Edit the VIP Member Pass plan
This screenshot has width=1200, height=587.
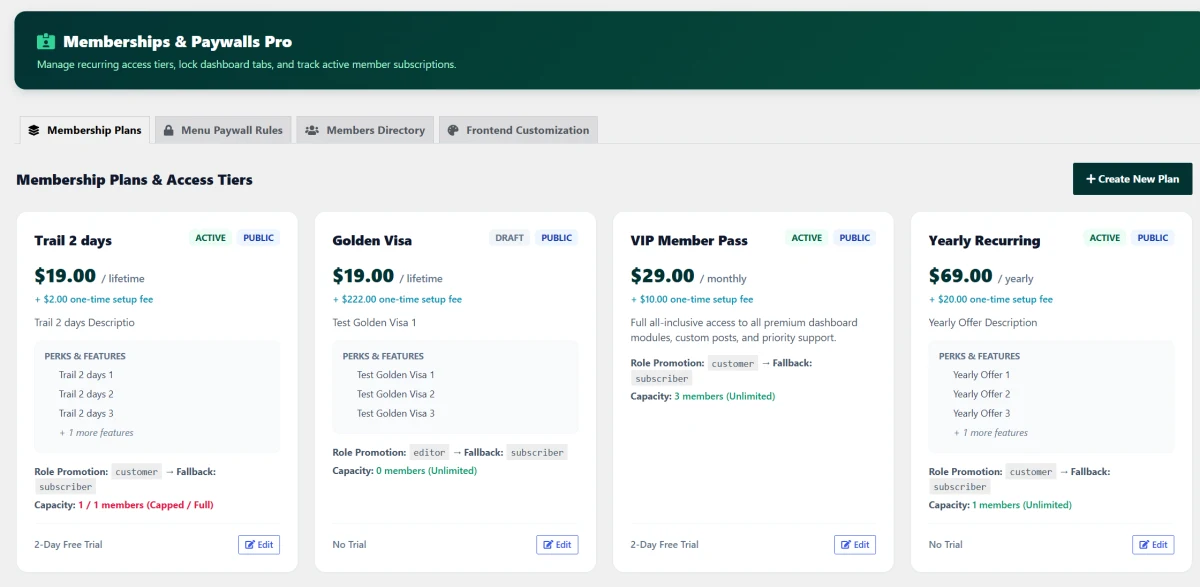click(855, 545)
